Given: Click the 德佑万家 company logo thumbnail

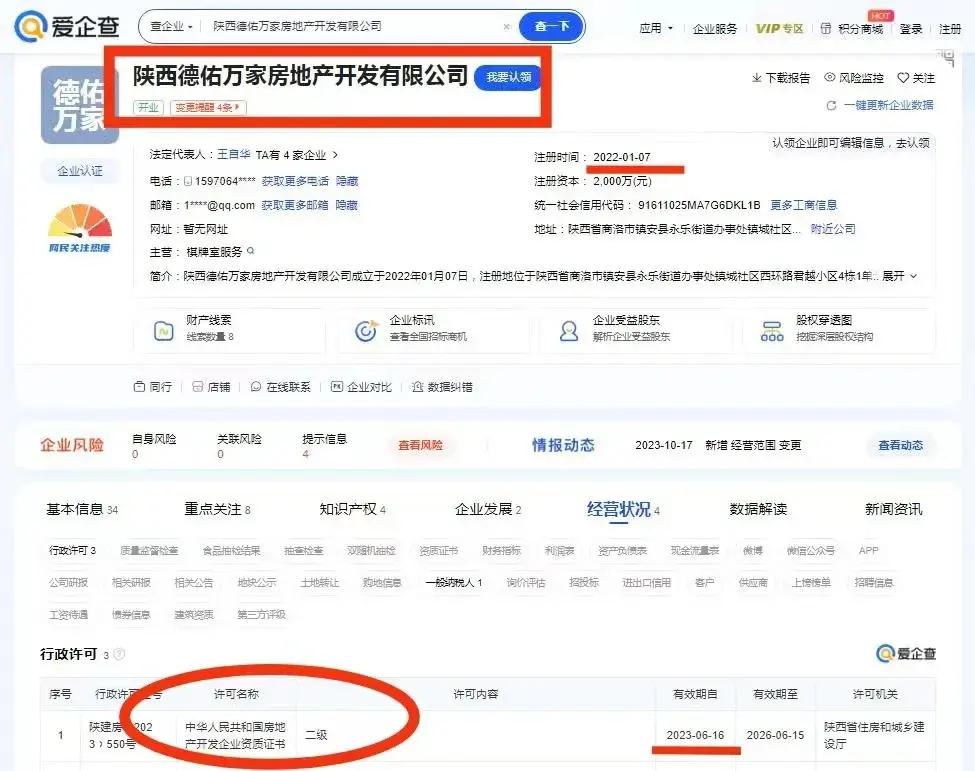Looking at the screenshot, I should click(x=80, y=105).
